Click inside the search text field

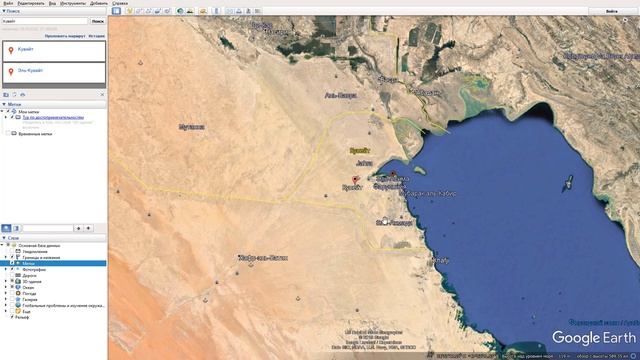coord(45,21)
